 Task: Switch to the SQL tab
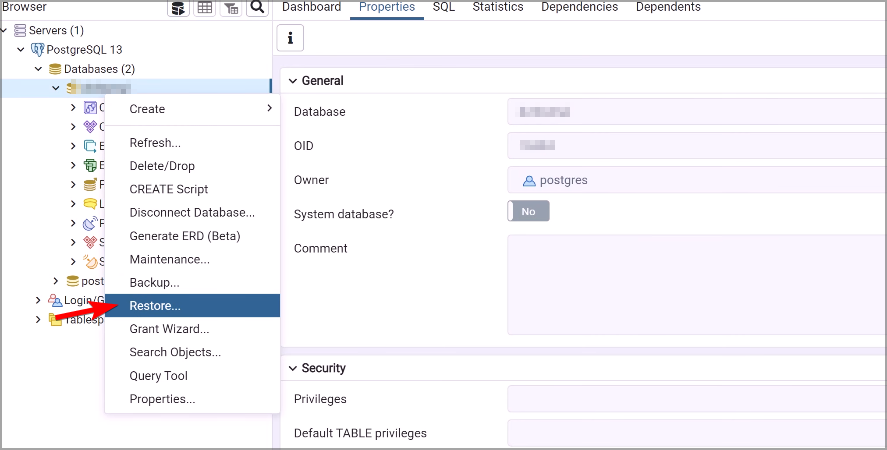[444, 7]
